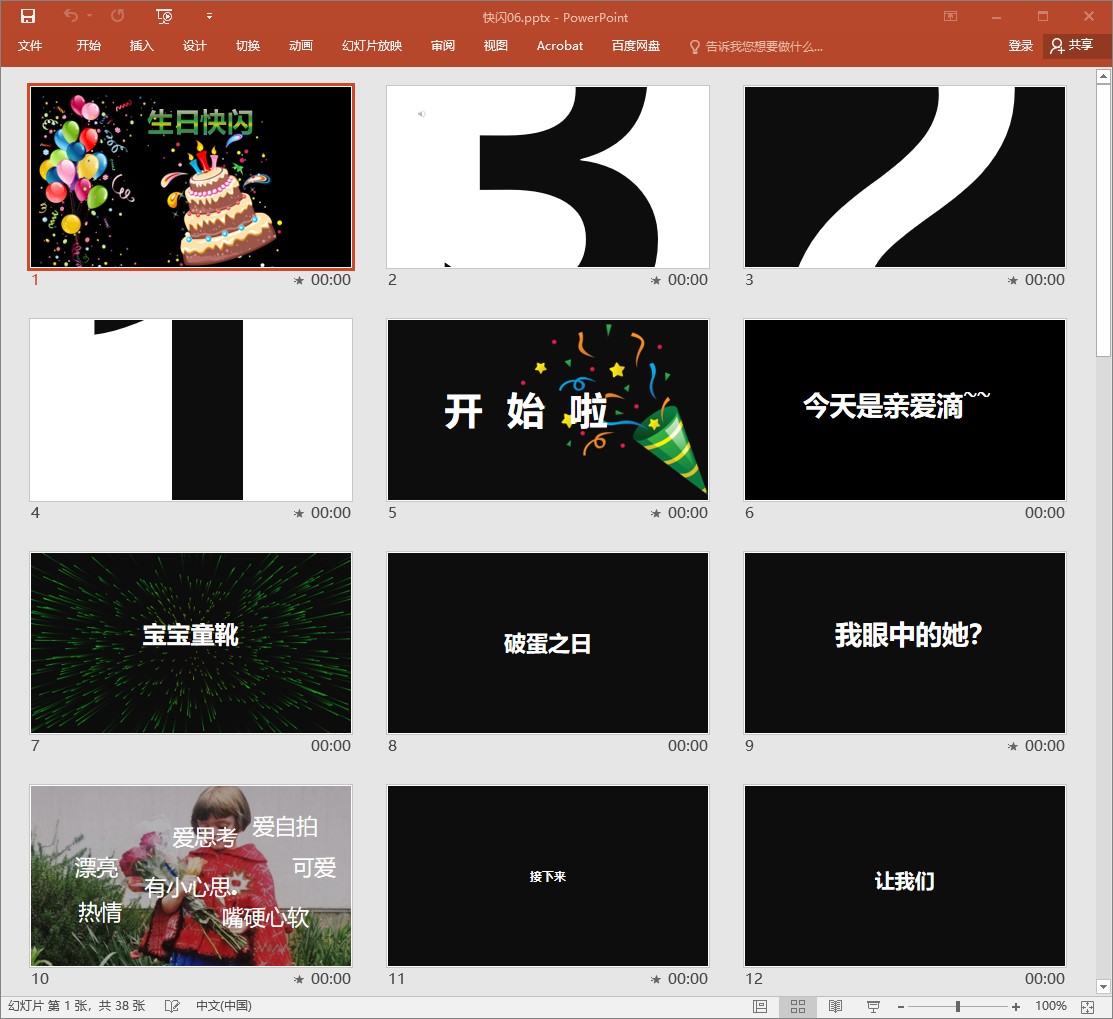Click the animation star under slide 5
Screen dimensions: 1113x1019
(x=656, y=513)
